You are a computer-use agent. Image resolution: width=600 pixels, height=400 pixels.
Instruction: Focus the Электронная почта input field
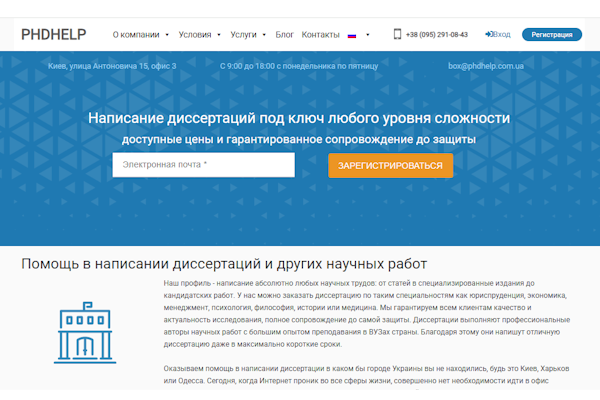(204, 165)
